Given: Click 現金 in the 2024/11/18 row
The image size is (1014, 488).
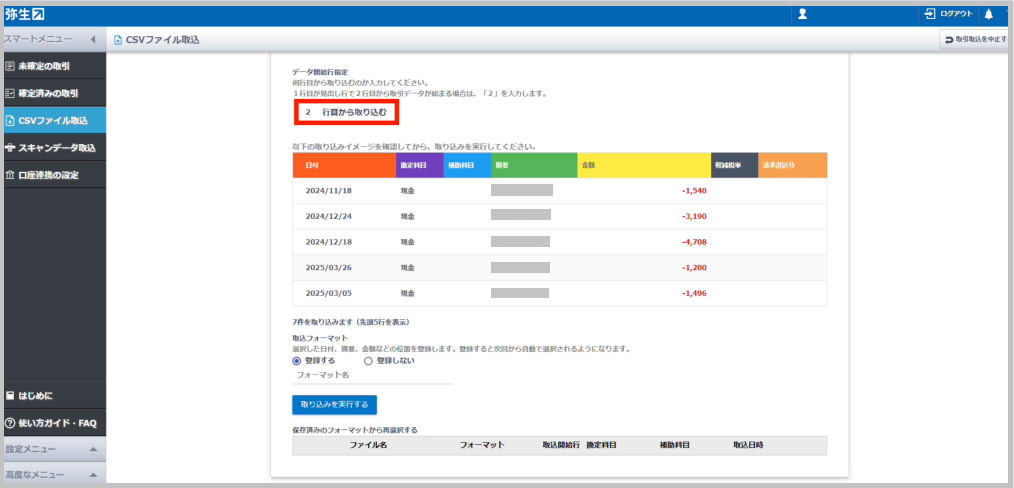Looking at the screenshot, I should [x=407, y=191].
